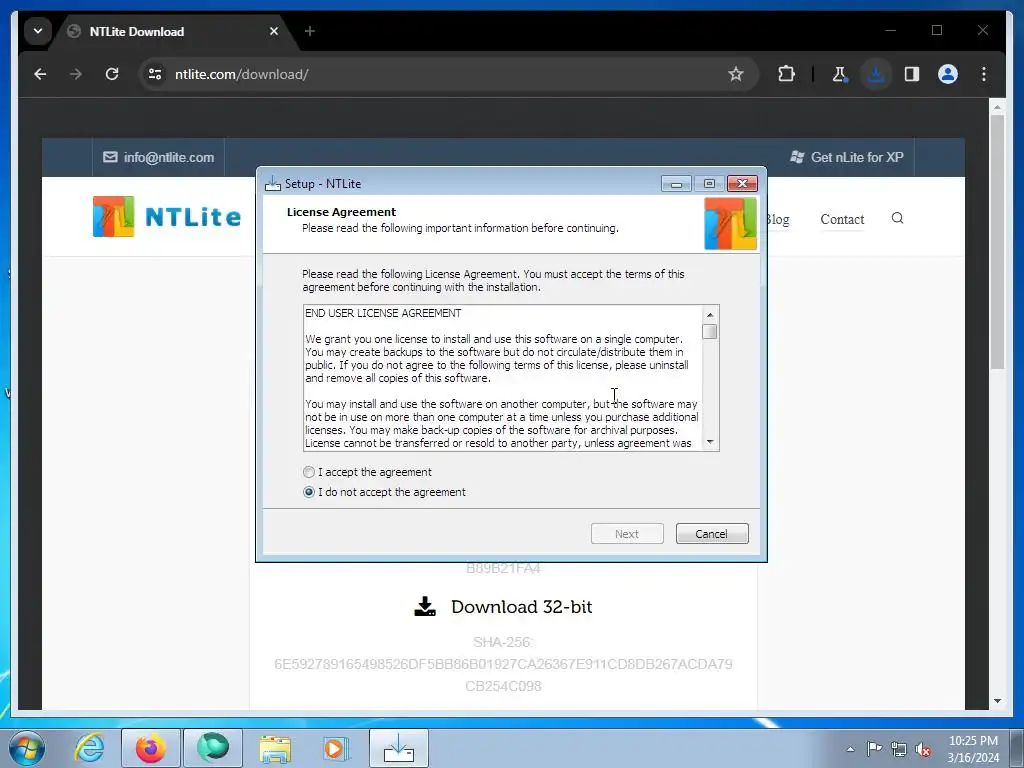Click the Setup dialog restore button

pyautogui.click(x=709, y=184)
